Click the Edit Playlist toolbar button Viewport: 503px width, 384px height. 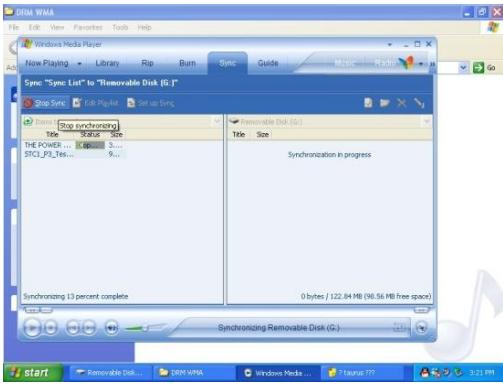click(95, 103)
